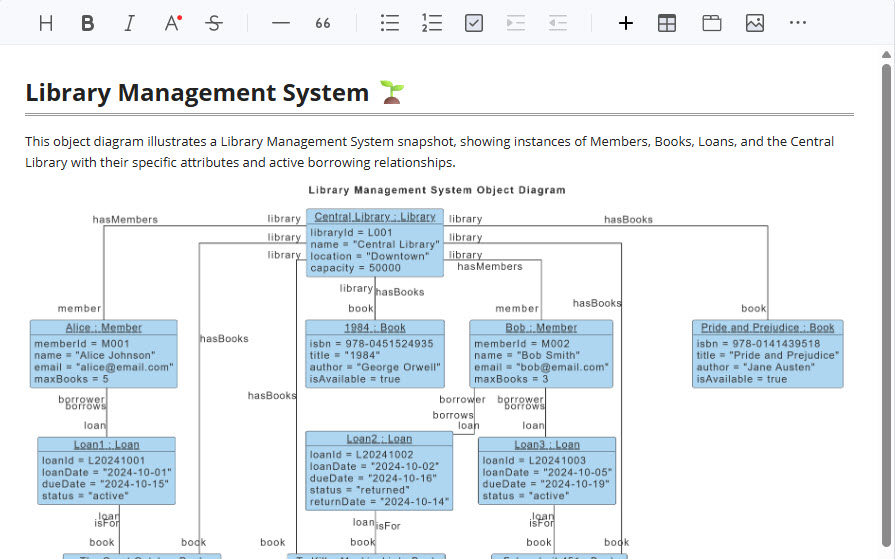Select 1984 : Book object box
The height and width of the screenshot is (559, 895).
pyautogui.click(x=375, y=354)
